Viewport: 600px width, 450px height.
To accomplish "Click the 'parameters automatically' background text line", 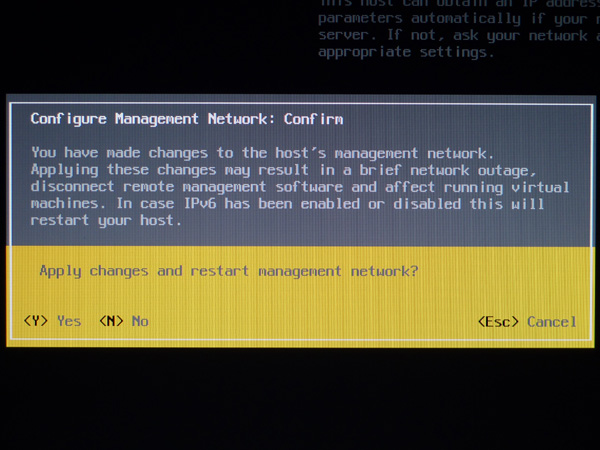I will (419, 18).
